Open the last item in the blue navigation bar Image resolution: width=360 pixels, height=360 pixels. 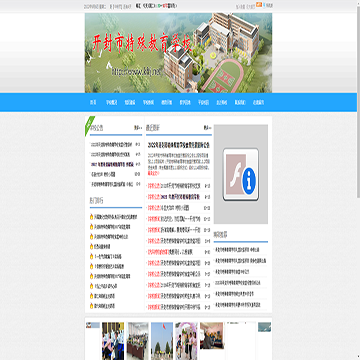(258, 103)
